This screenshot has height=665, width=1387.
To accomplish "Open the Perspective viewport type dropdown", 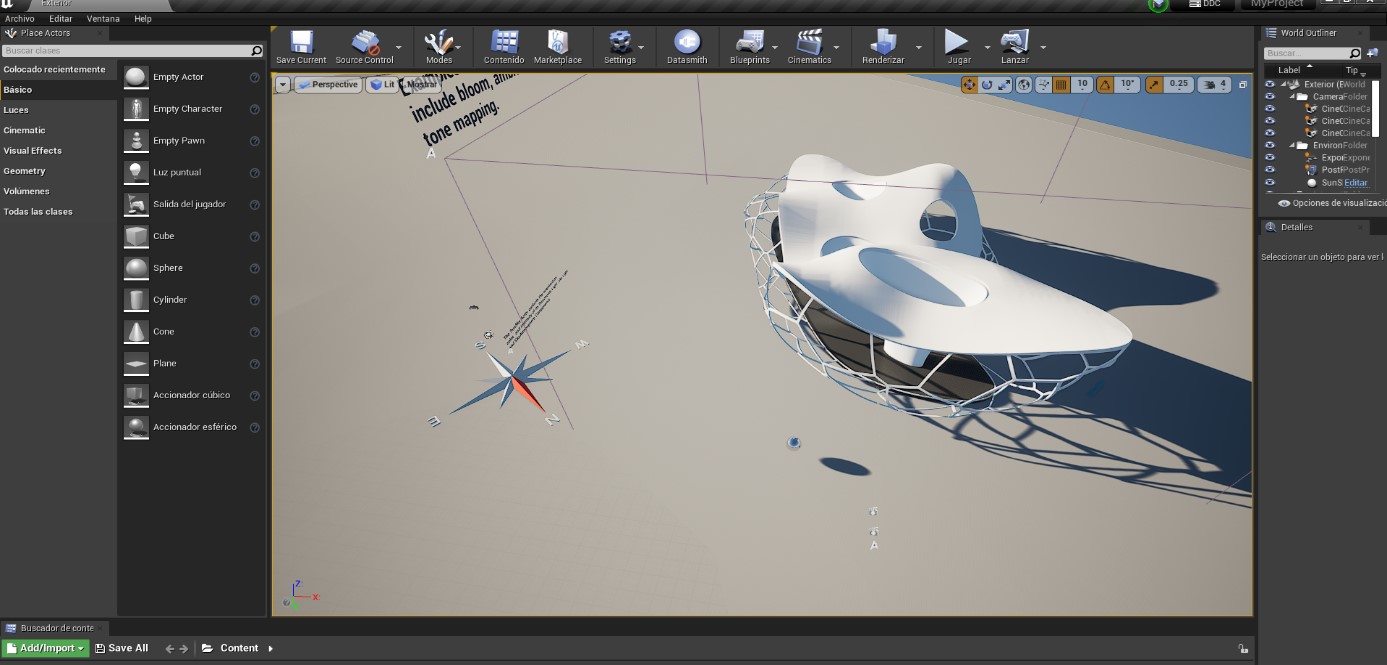I will pyautogui.click(x=327, y=85).
